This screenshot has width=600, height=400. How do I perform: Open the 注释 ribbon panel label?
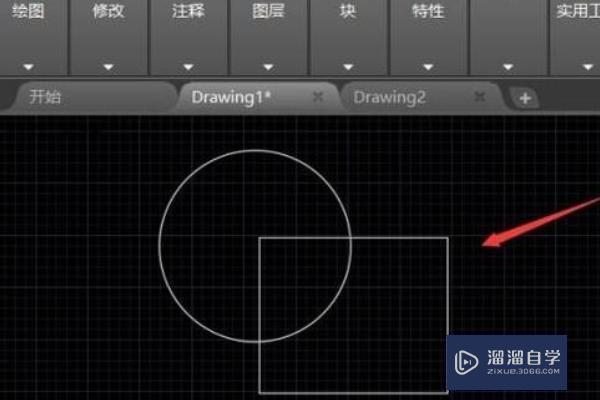(x=188, y=11)
